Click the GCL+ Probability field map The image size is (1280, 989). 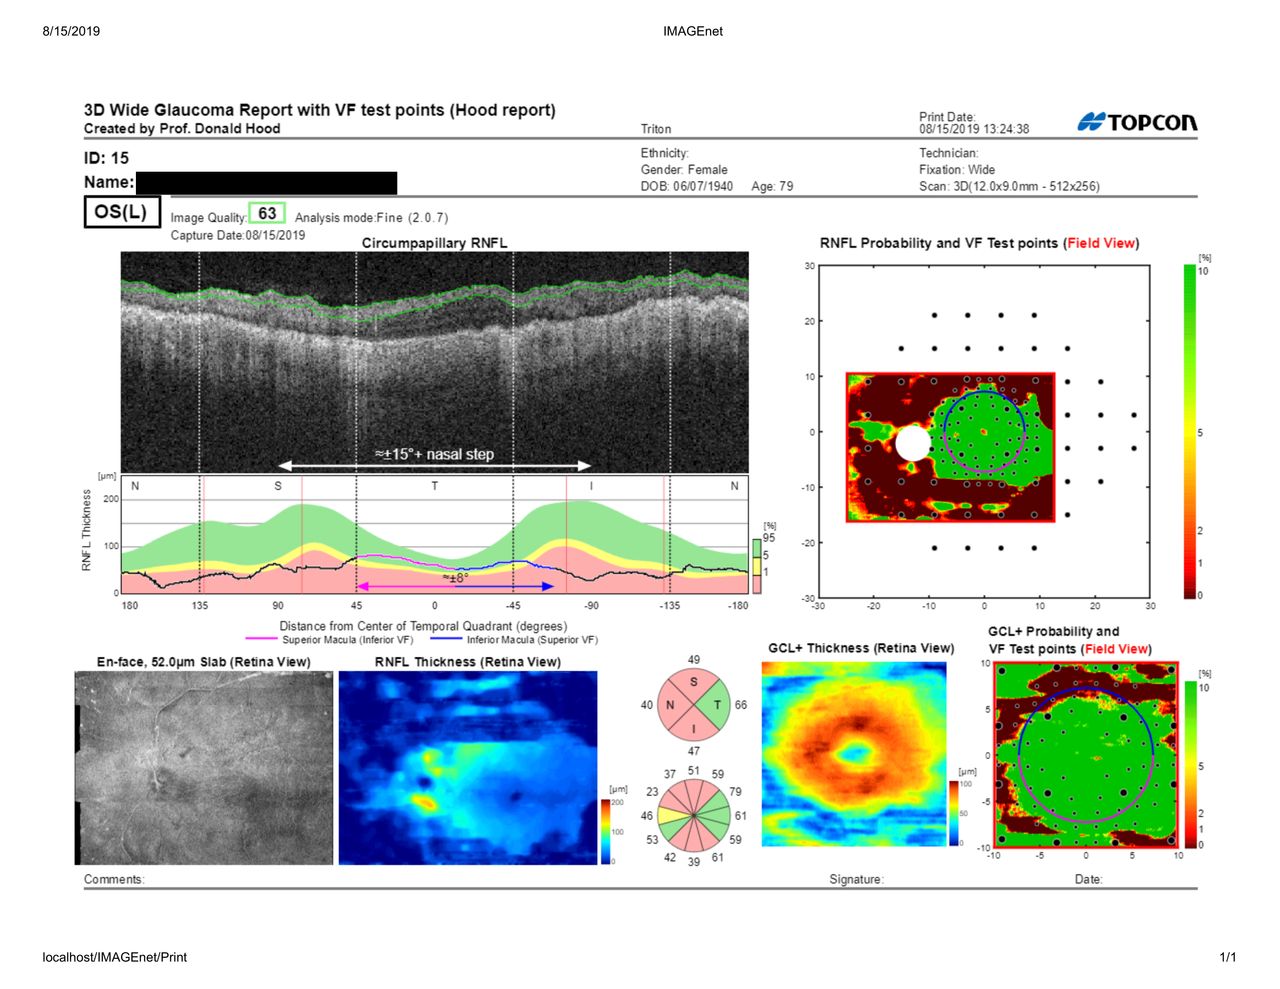pyautogui.click(x=1086, y=755)
